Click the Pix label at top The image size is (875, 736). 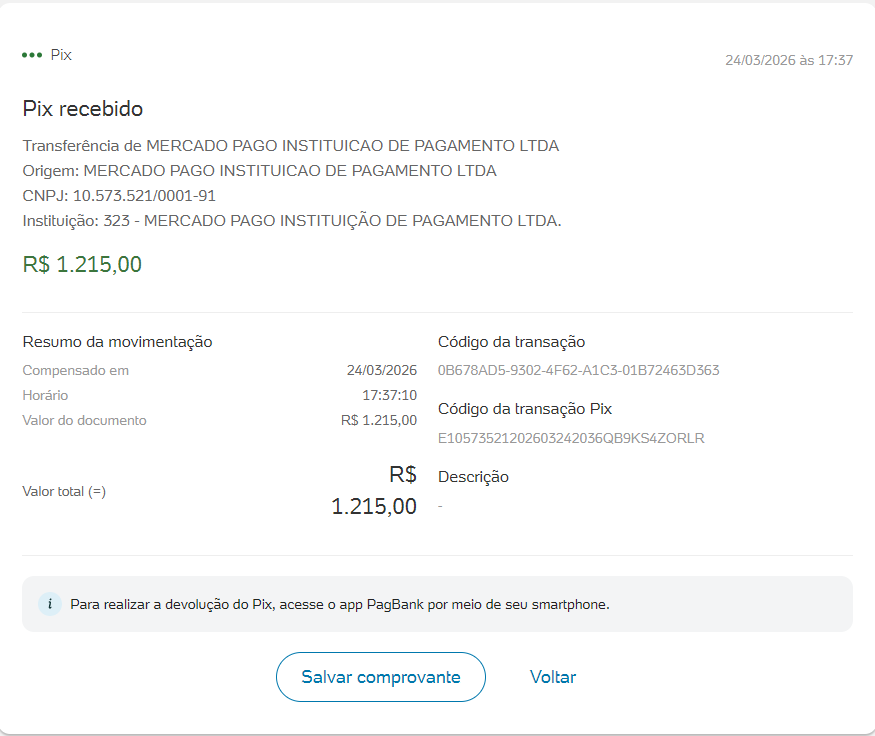[61, 55]
